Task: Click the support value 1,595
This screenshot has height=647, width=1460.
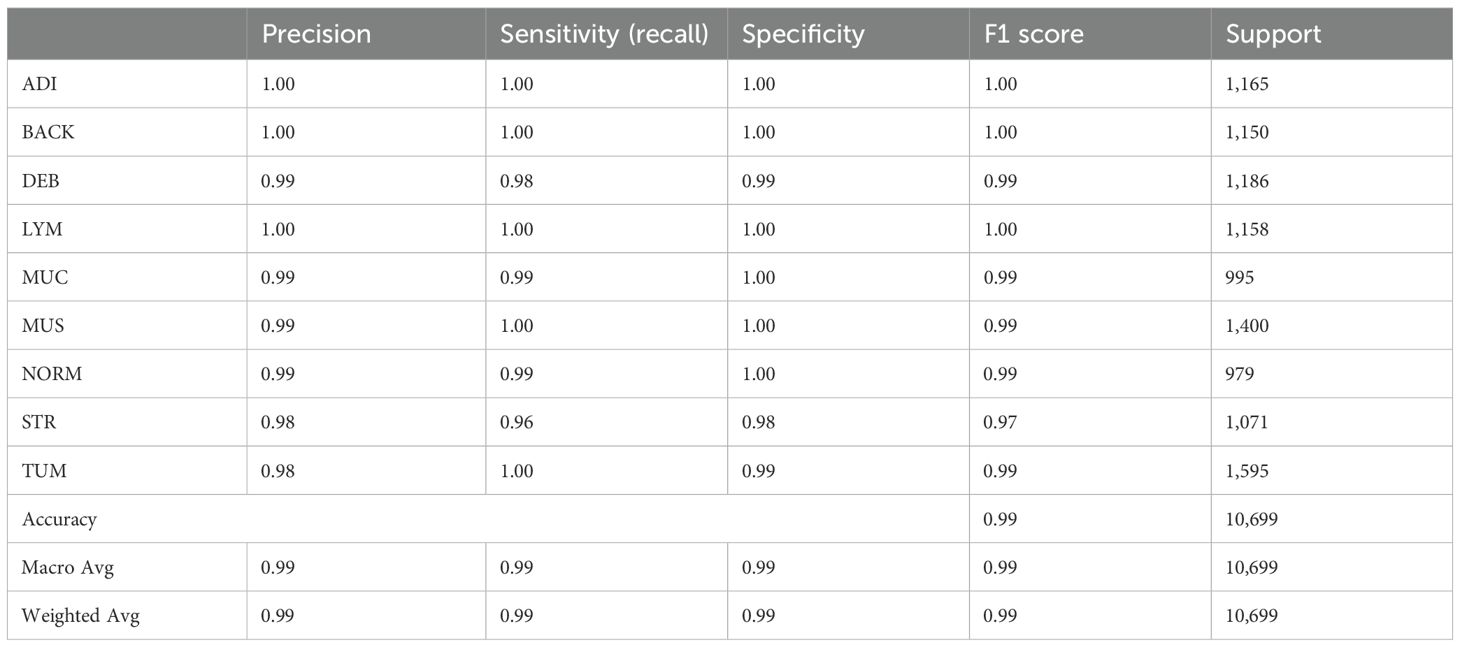Action: (1247, 471)
